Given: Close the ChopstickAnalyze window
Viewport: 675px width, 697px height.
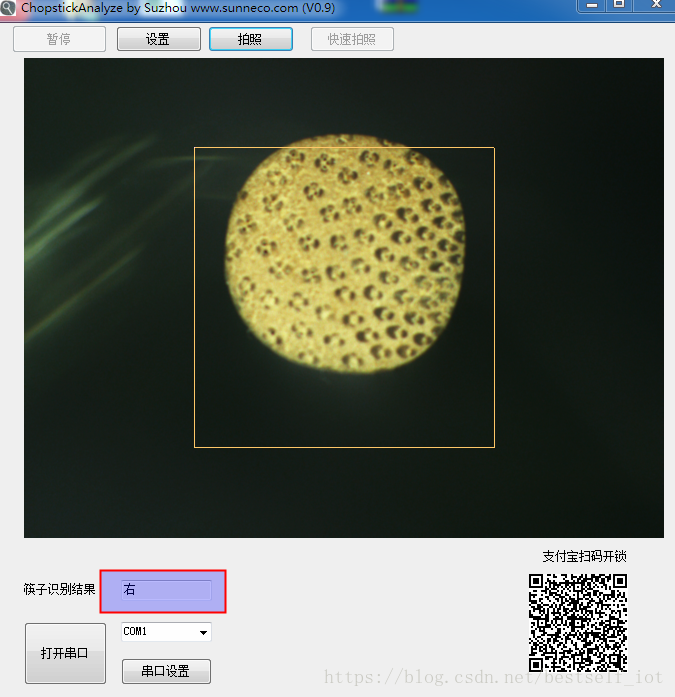Looking at the screenshot, I should pyautogui.click(x=656, y=5).
